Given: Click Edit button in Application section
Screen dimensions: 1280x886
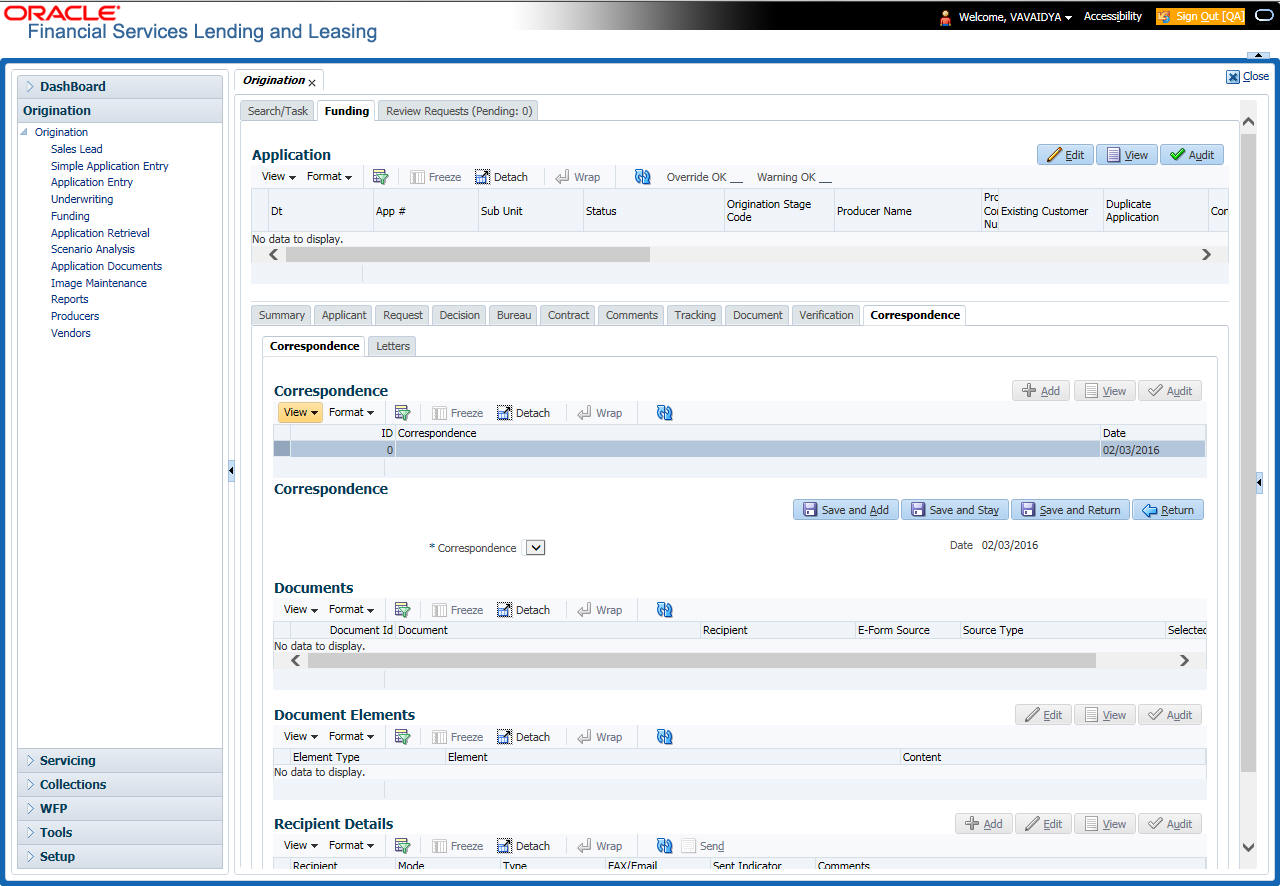Looking at the screenshot, I should point(1065,155).
